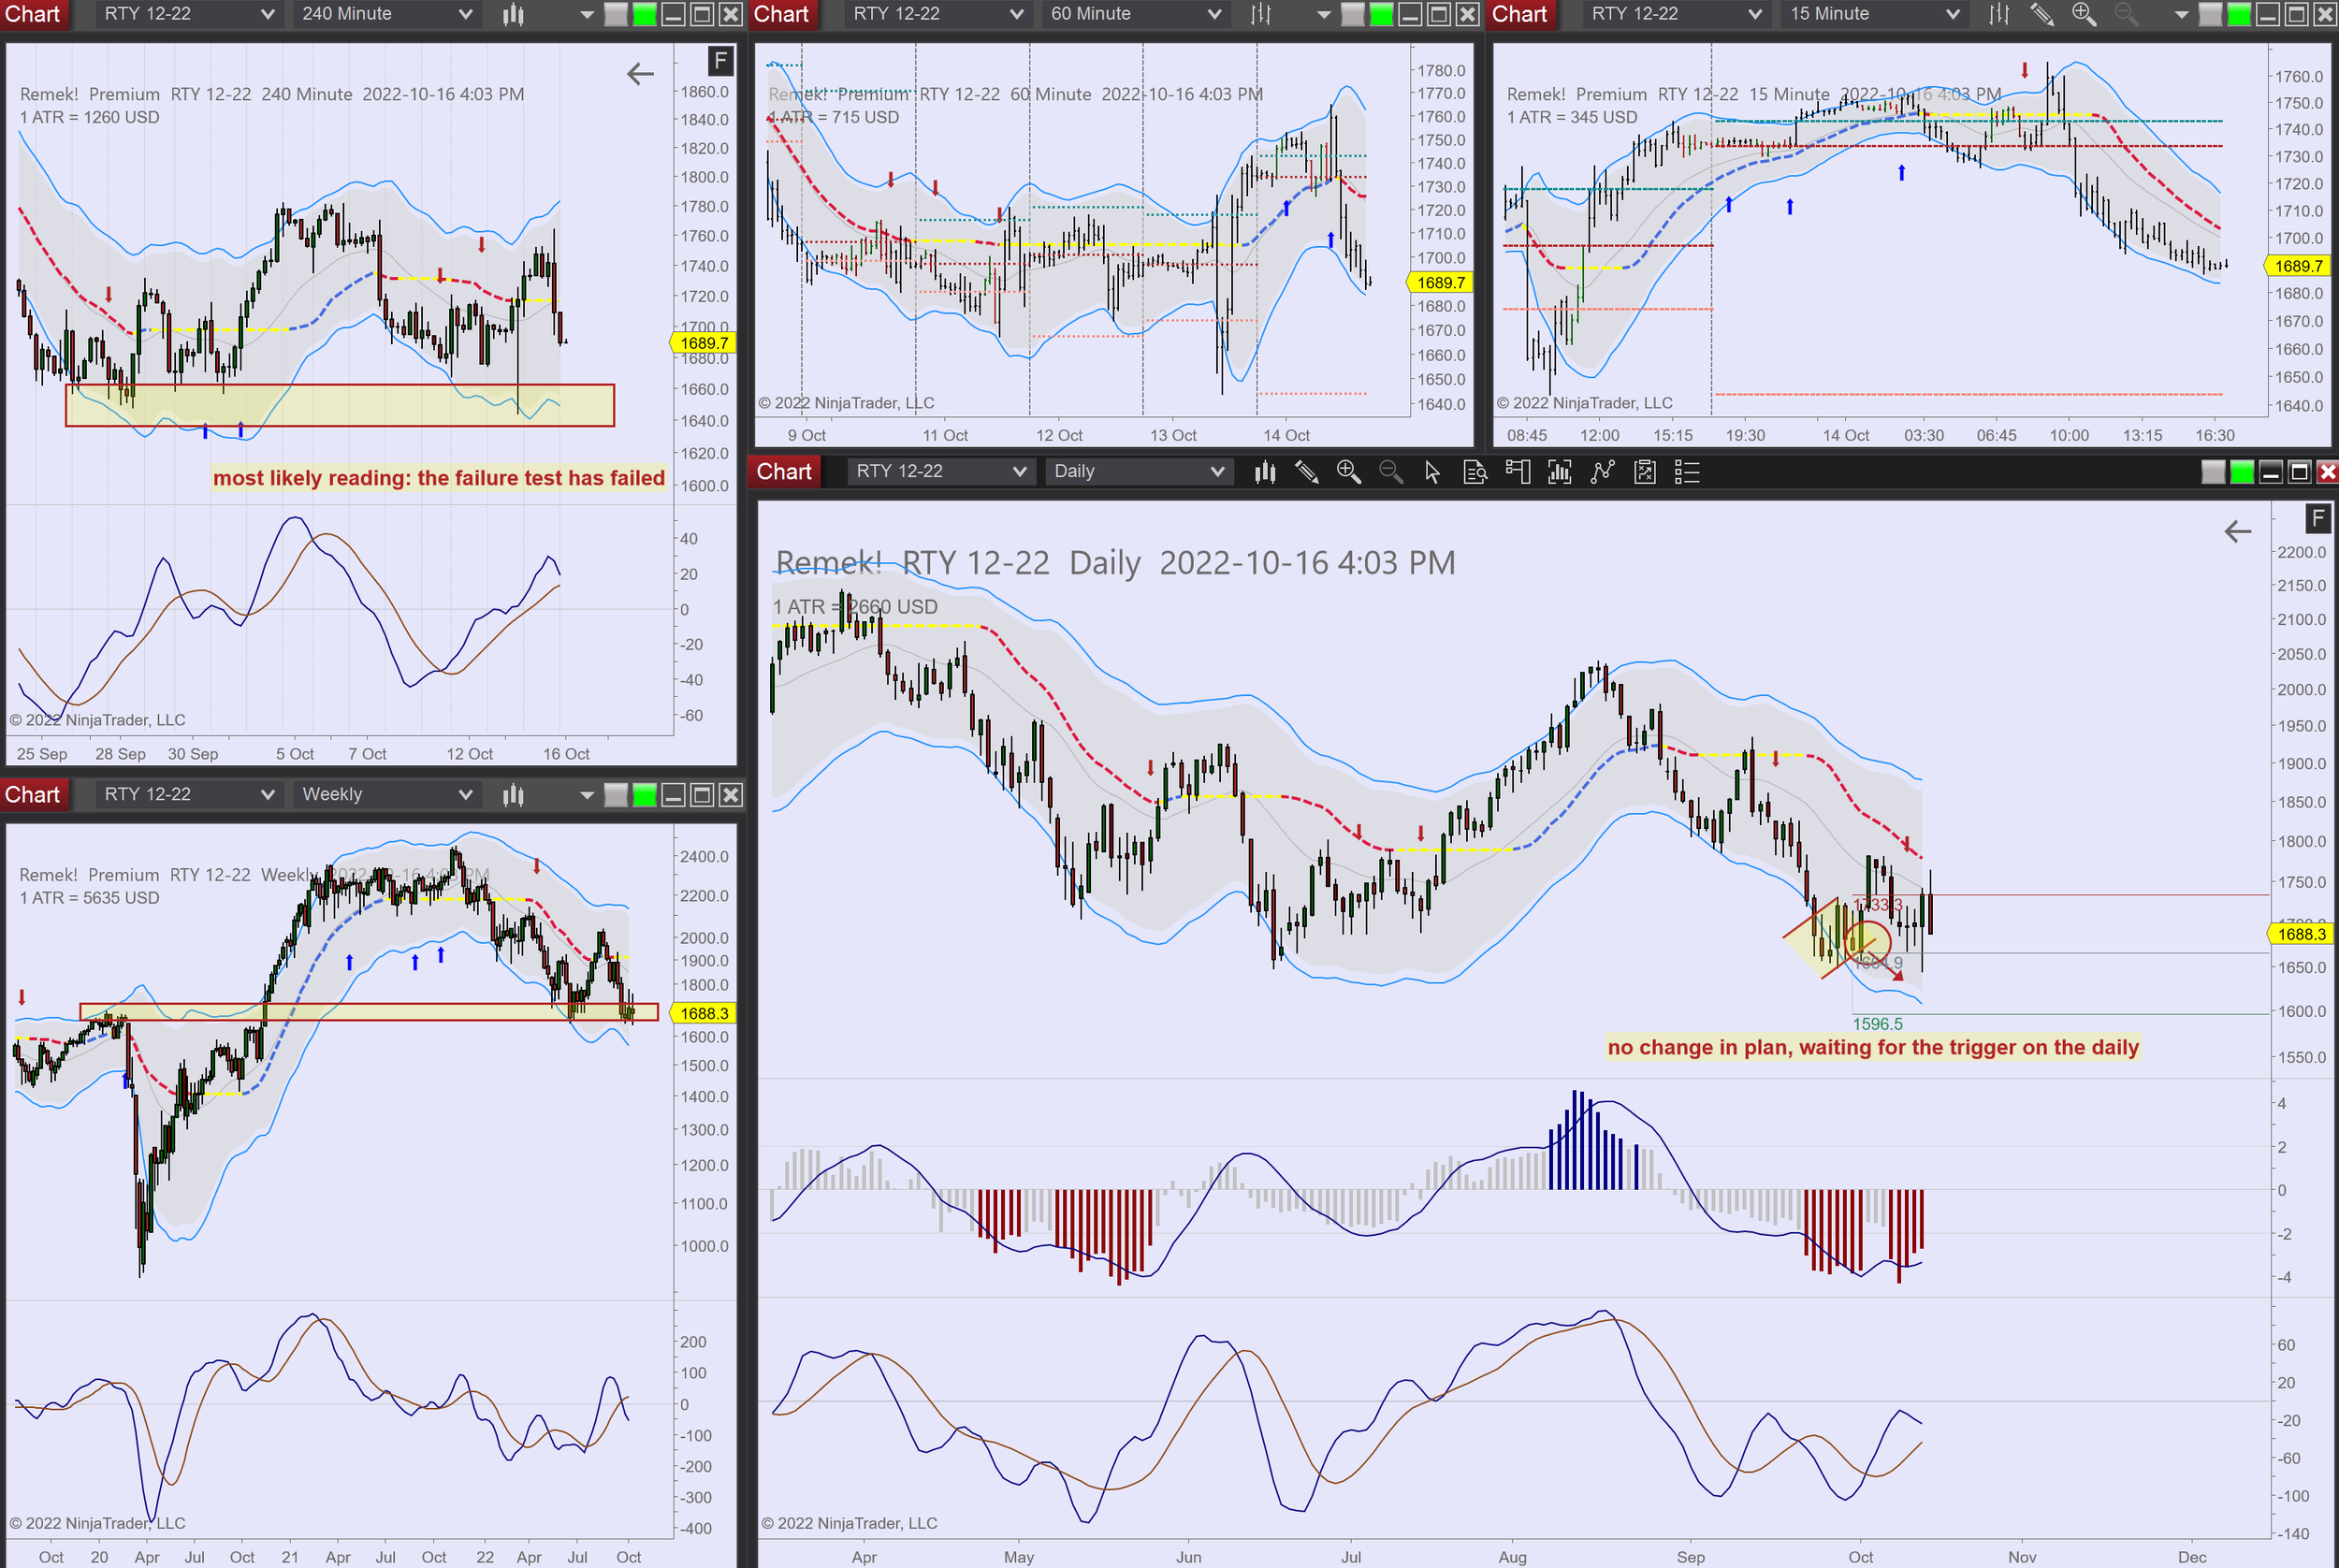Select the cursor pointer tool
2339x1568 pixels.
(x=1432, y=472)
